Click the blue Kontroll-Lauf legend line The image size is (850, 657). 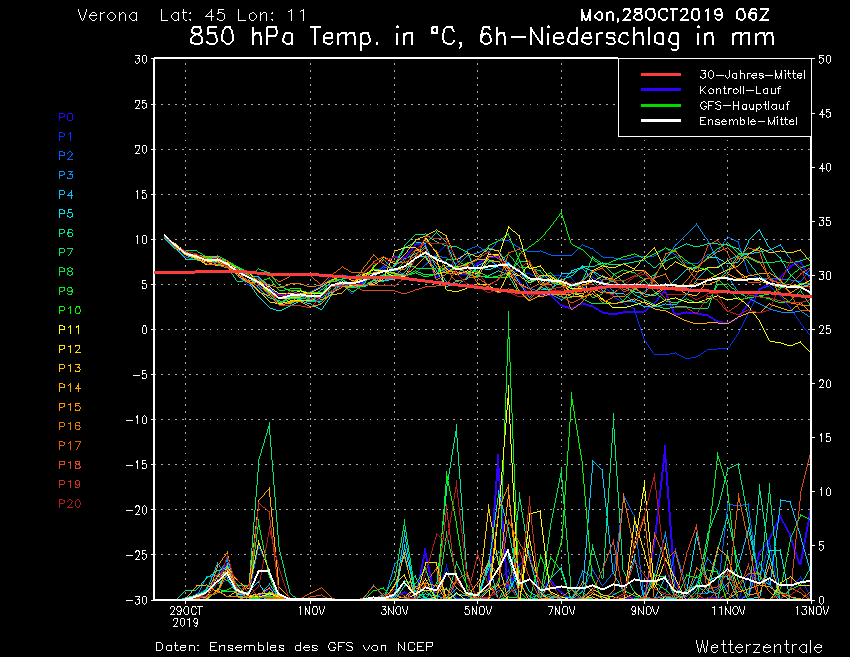[x=661, y=90]
